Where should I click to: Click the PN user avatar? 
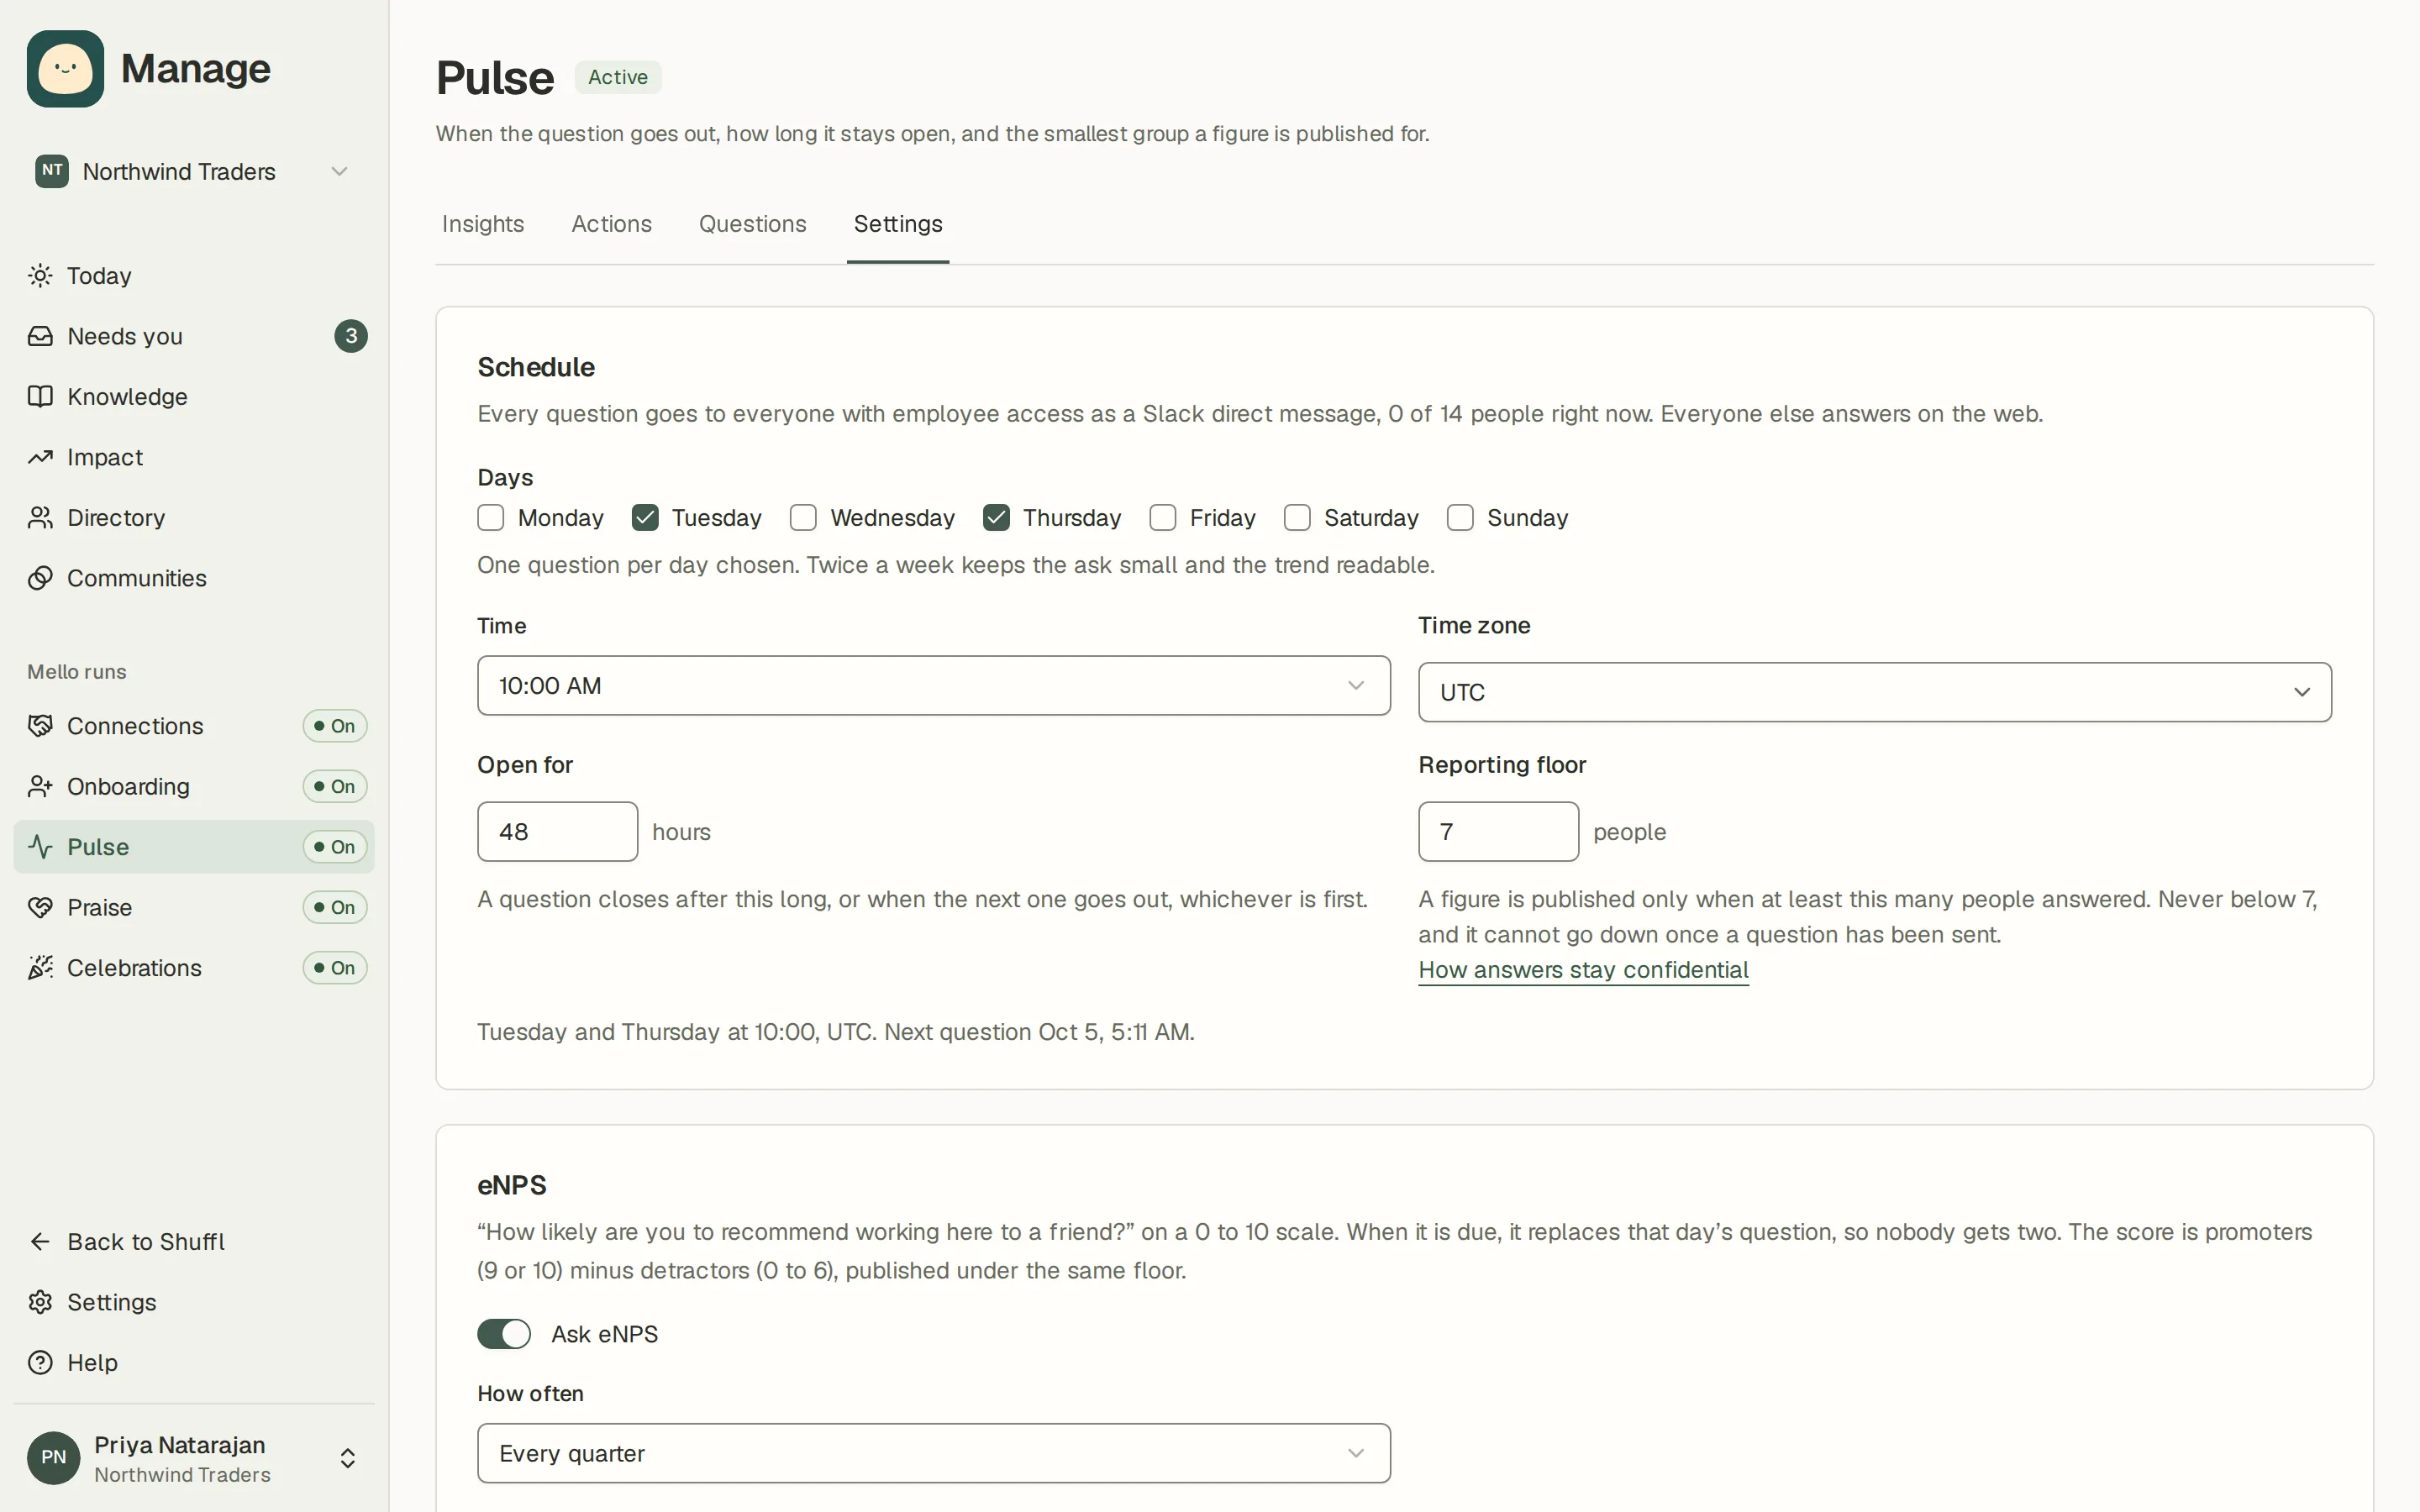(x=53, y=1458)
